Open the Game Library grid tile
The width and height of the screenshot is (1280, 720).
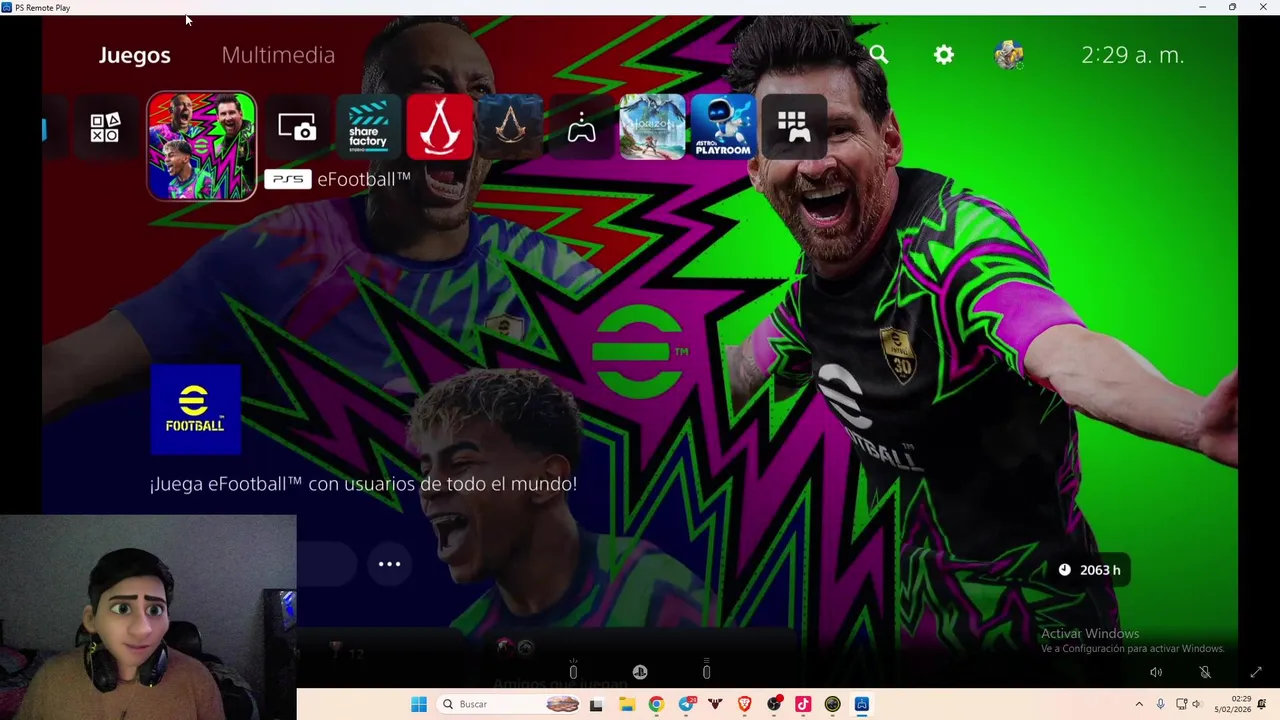794,127
